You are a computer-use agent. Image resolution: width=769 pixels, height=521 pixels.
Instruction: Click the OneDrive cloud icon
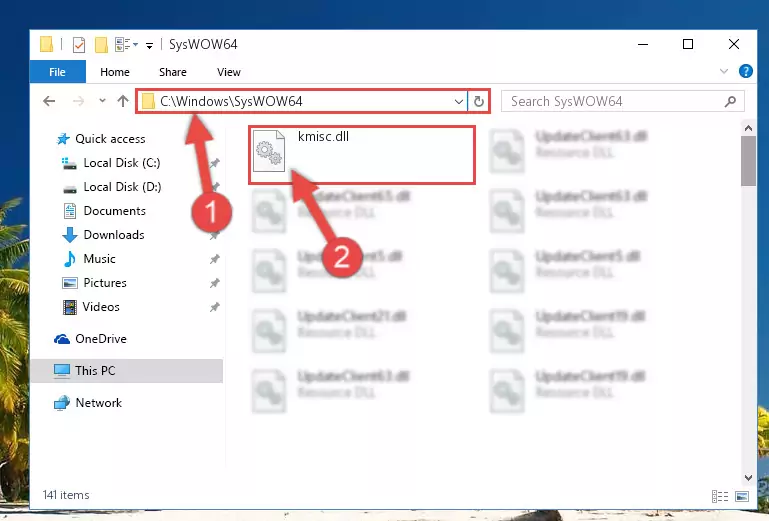62,339
